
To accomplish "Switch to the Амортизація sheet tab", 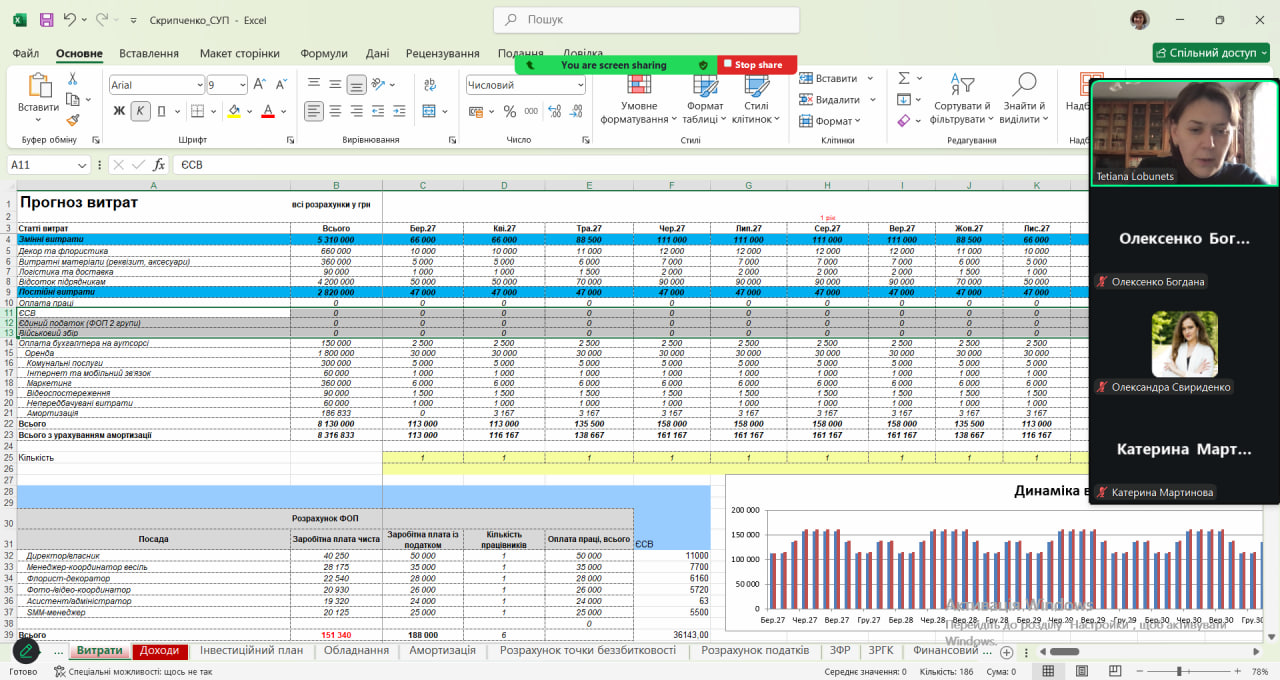I will pyautogui.click(x=442, y=650).
